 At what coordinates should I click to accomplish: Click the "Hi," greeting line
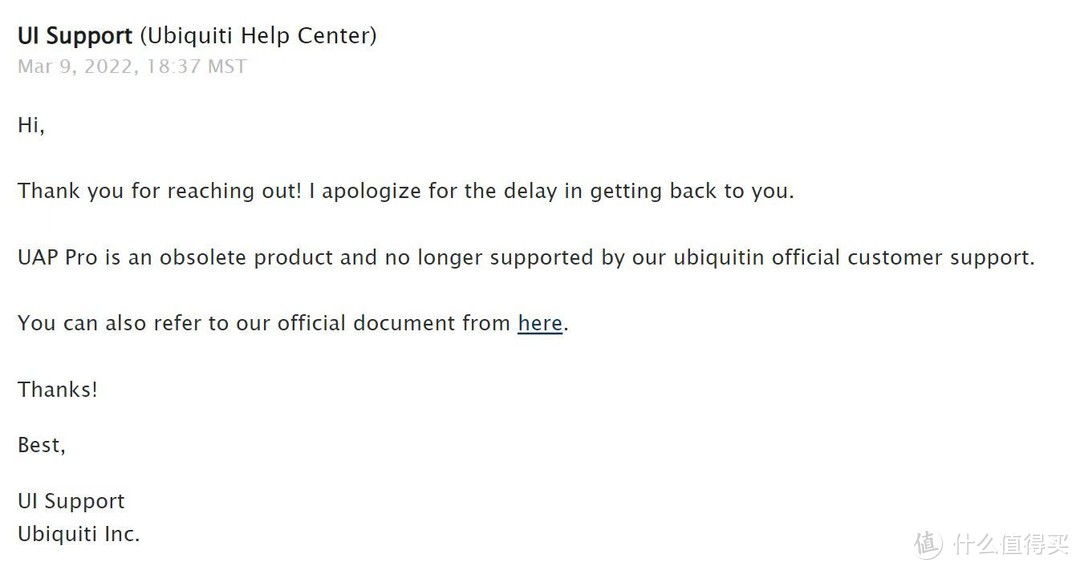31,126
